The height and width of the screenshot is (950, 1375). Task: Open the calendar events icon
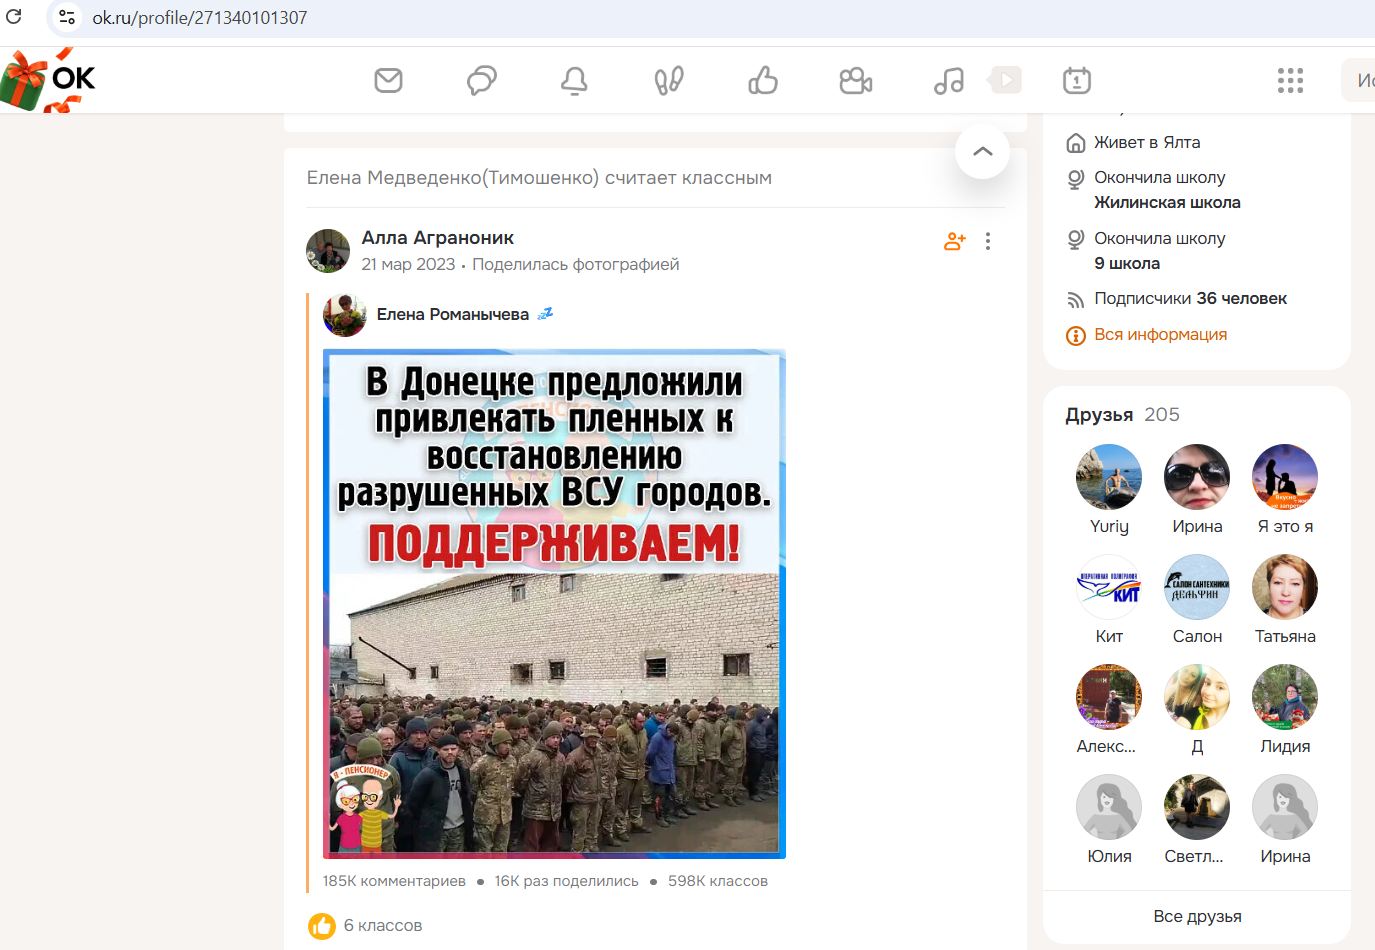1077,80
